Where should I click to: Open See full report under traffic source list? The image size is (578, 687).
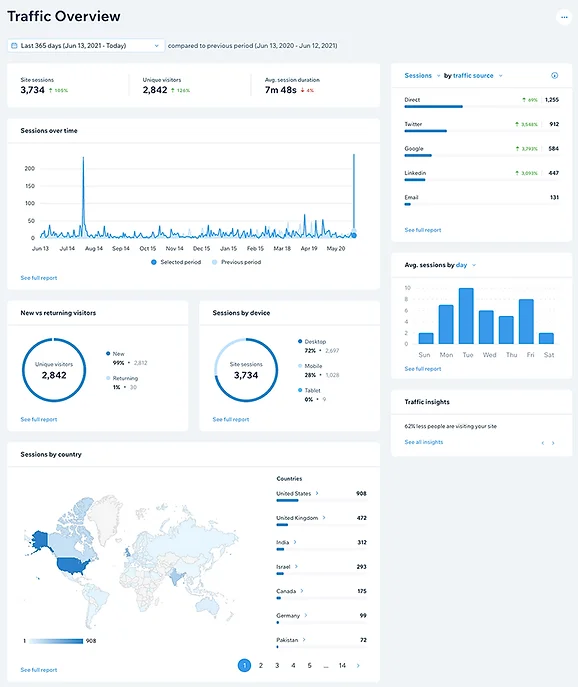point(422,230)
